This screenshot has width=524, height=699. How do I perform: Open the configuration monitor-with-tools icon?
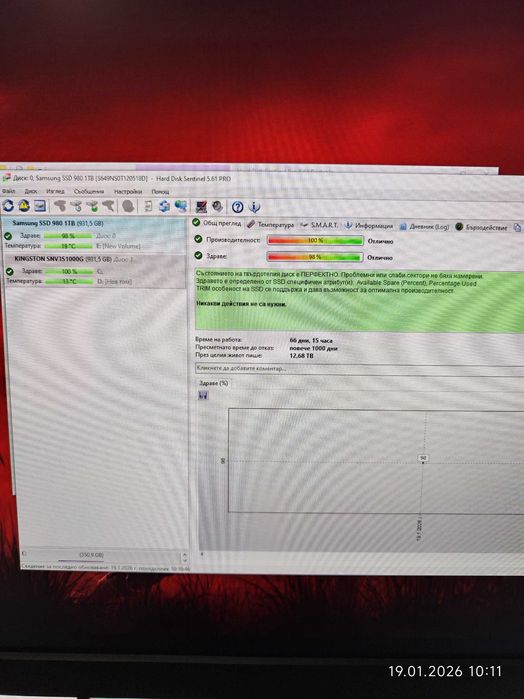pyautogui.click(x=201, y=207)
